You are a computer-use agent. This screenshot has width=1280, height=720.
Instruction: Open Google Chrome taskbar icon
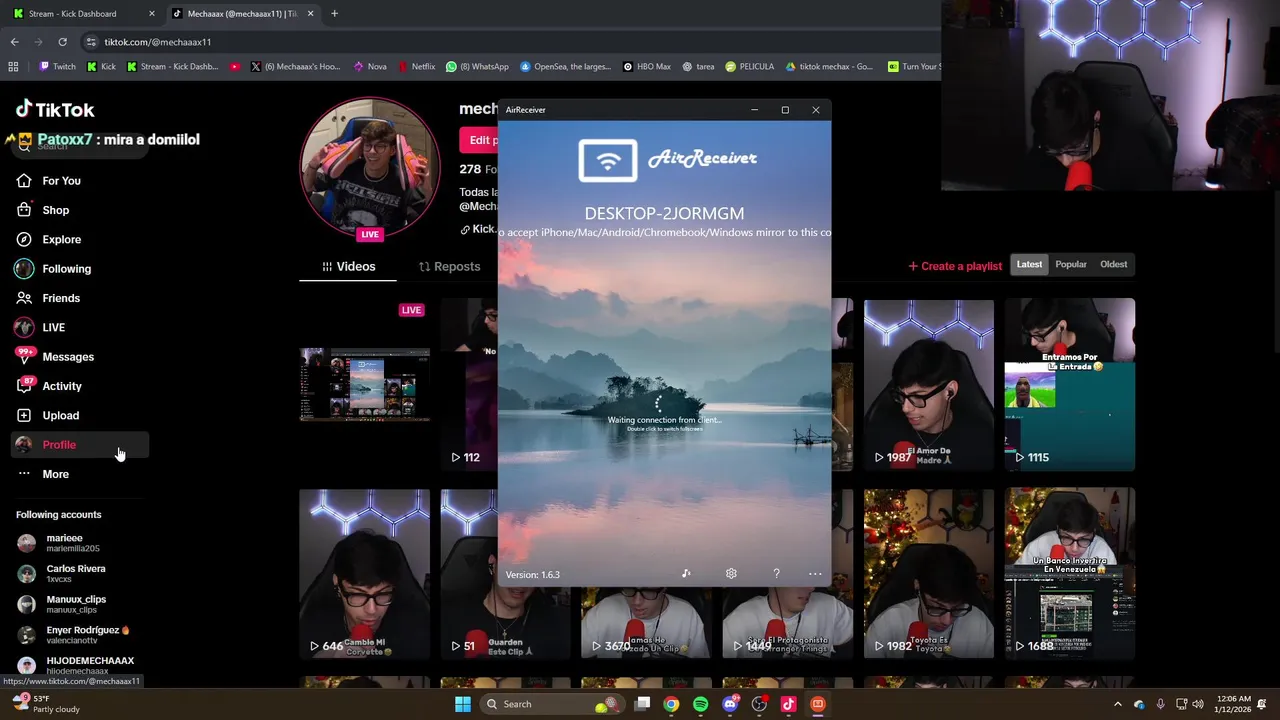(x=671, y=704)
